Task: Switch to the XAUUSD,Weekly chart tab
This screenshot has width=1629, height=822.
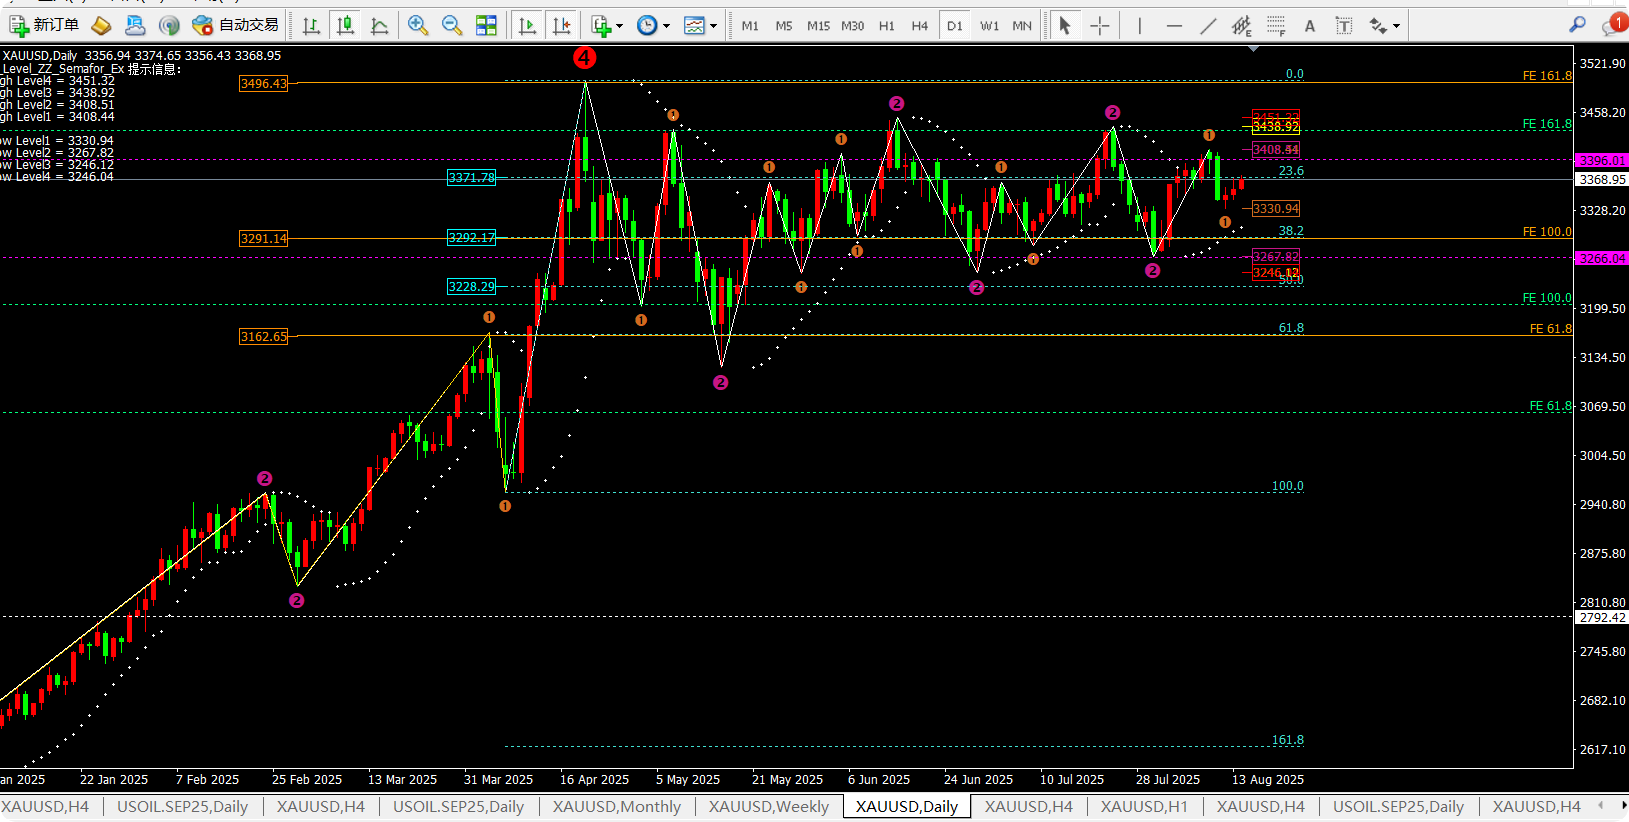Action: tap(768, 806)
